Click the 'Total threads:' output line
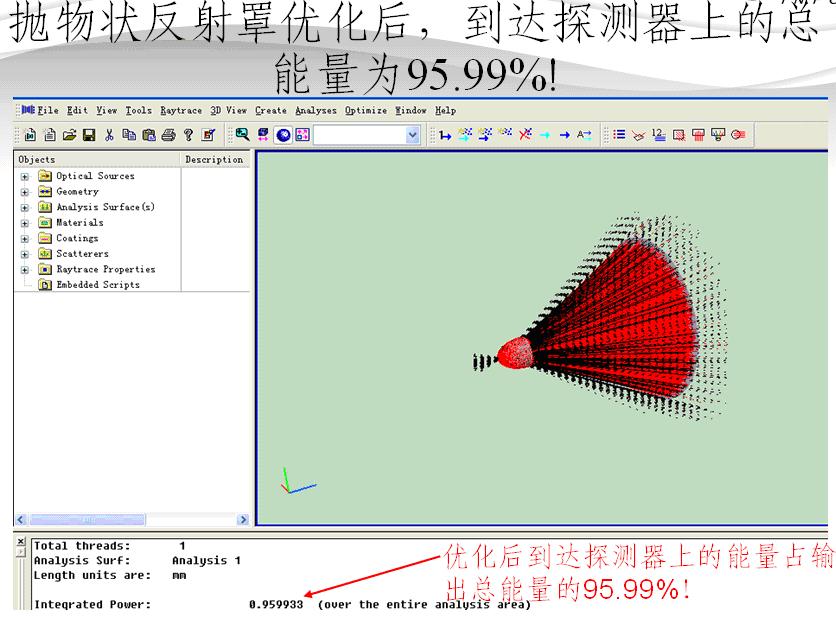 pyautogui.click(x=82, y=546)
